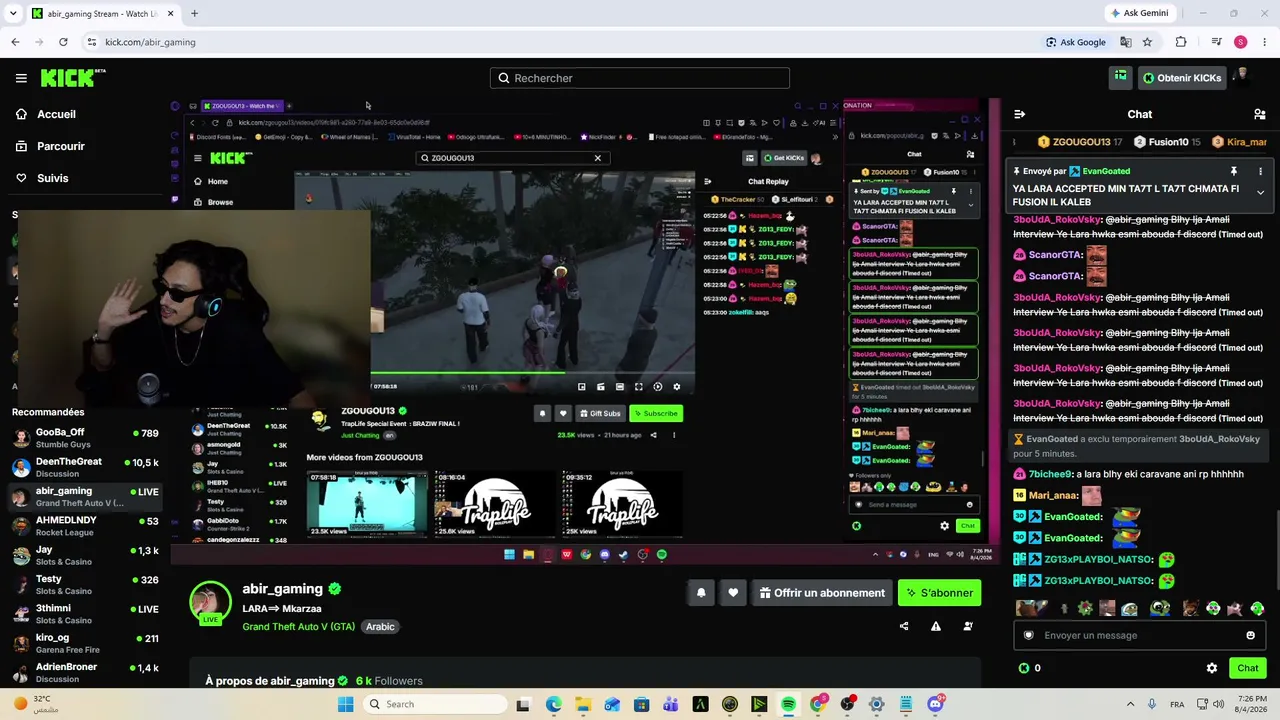Toggle notification bell for abir_gaming
The image size is (1280, 720).
click(x=701, y=593)
